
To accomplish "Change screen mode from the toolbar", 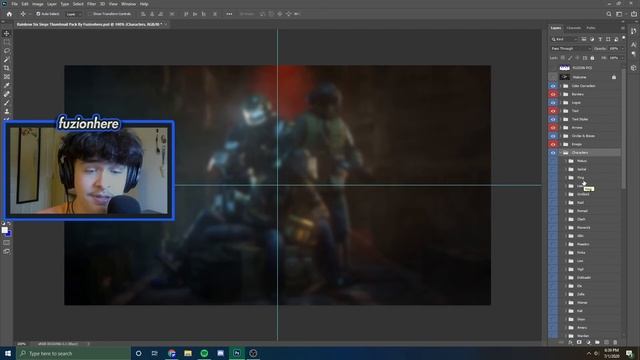I will pyautogui.click(x=7, y=251).
